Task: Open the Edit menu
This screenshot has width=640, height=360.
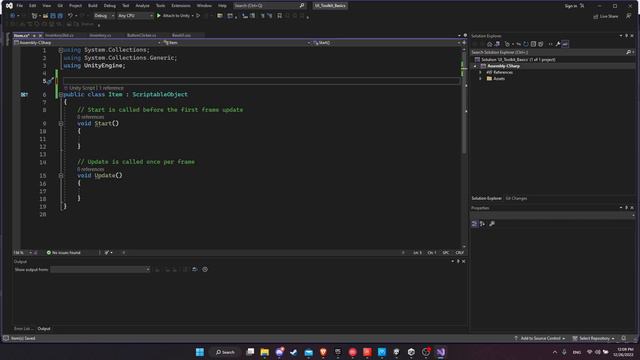Action: 33,6
